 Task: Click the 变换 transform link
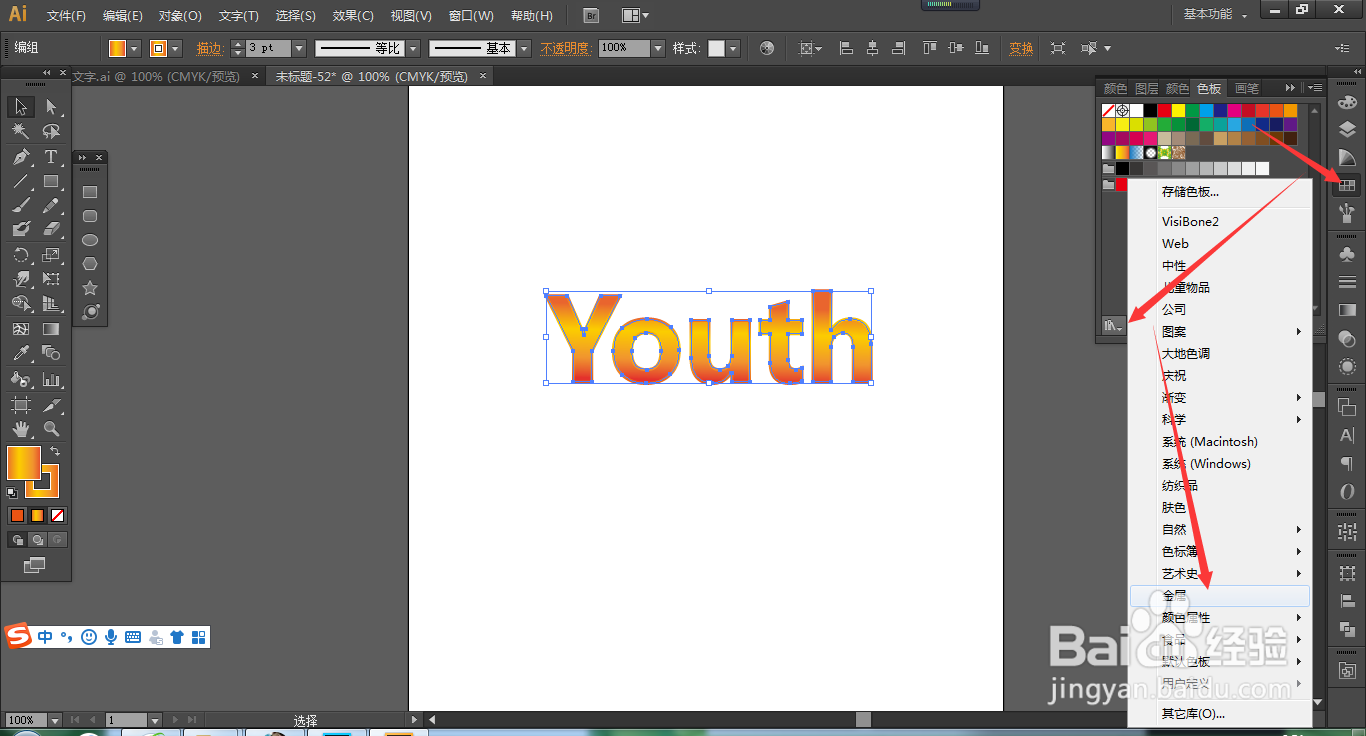1021,48
